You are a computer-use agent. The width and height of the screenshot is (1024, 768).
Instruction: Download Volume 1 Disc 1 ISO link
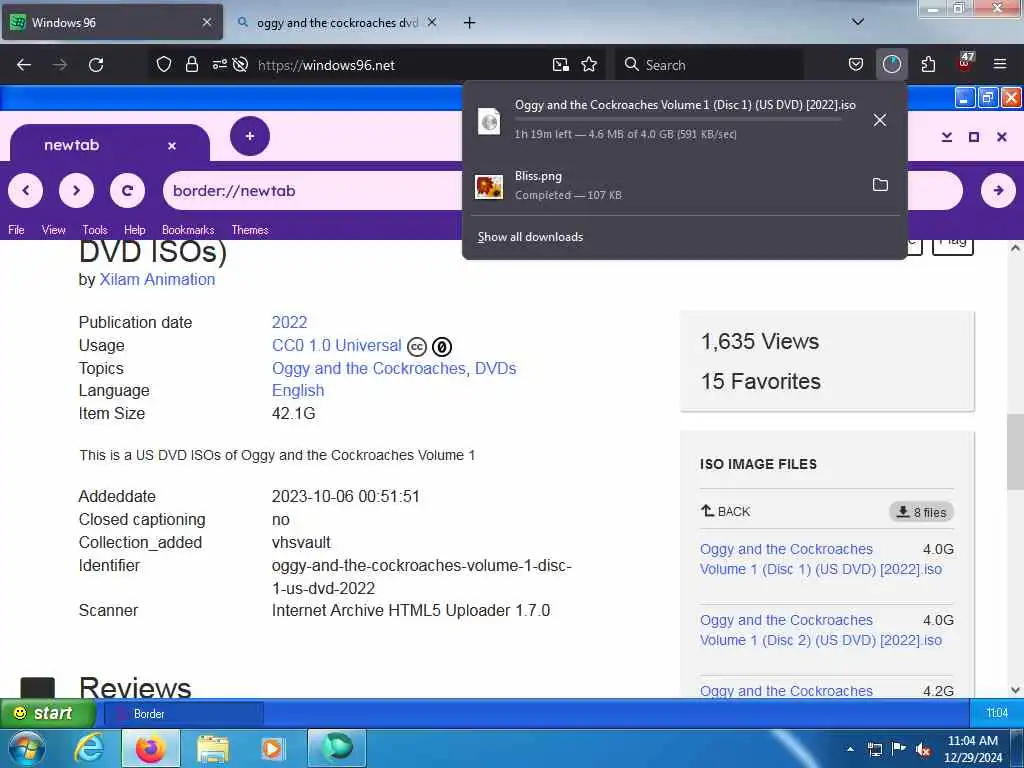click(820, 559)
